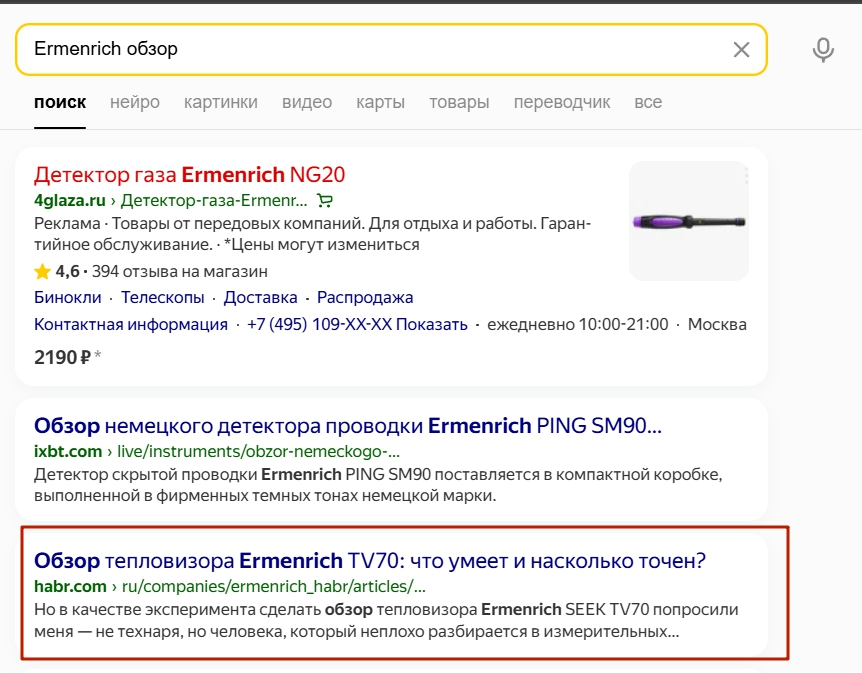Start voice search with the microphone icon
Screen dimensions: 862x673
tap(823, 50)
